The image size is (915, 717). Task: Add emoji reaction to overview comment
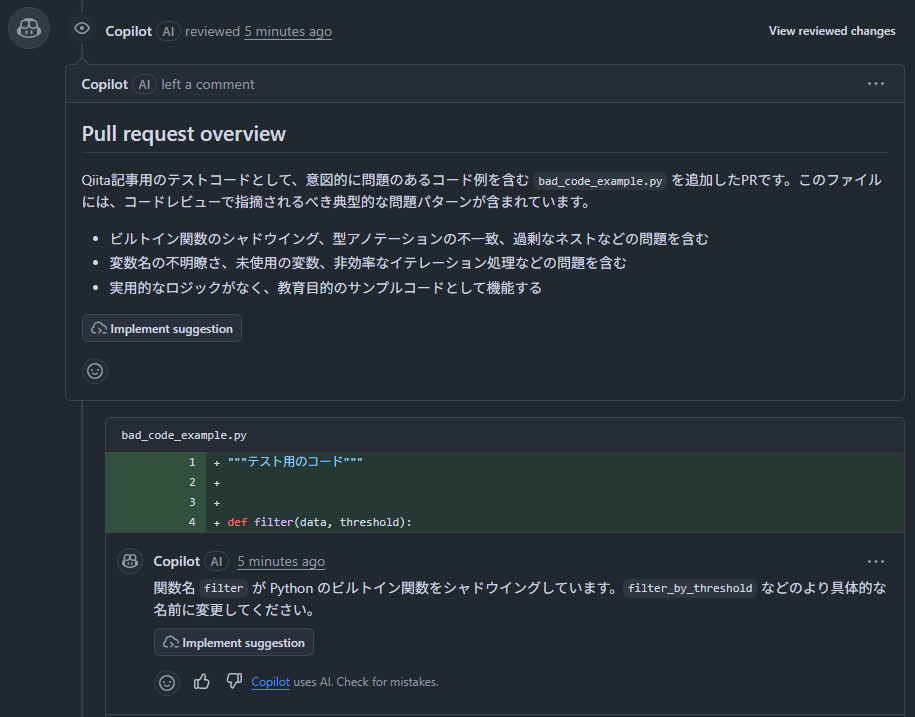95,371
